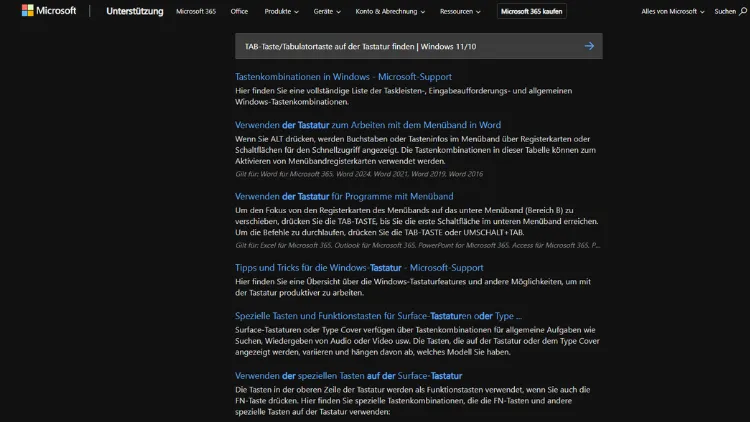Click the Microsoft 365 kaufen button
The width and height of the screenshot is (750, 422).
(x=531, y=11)
